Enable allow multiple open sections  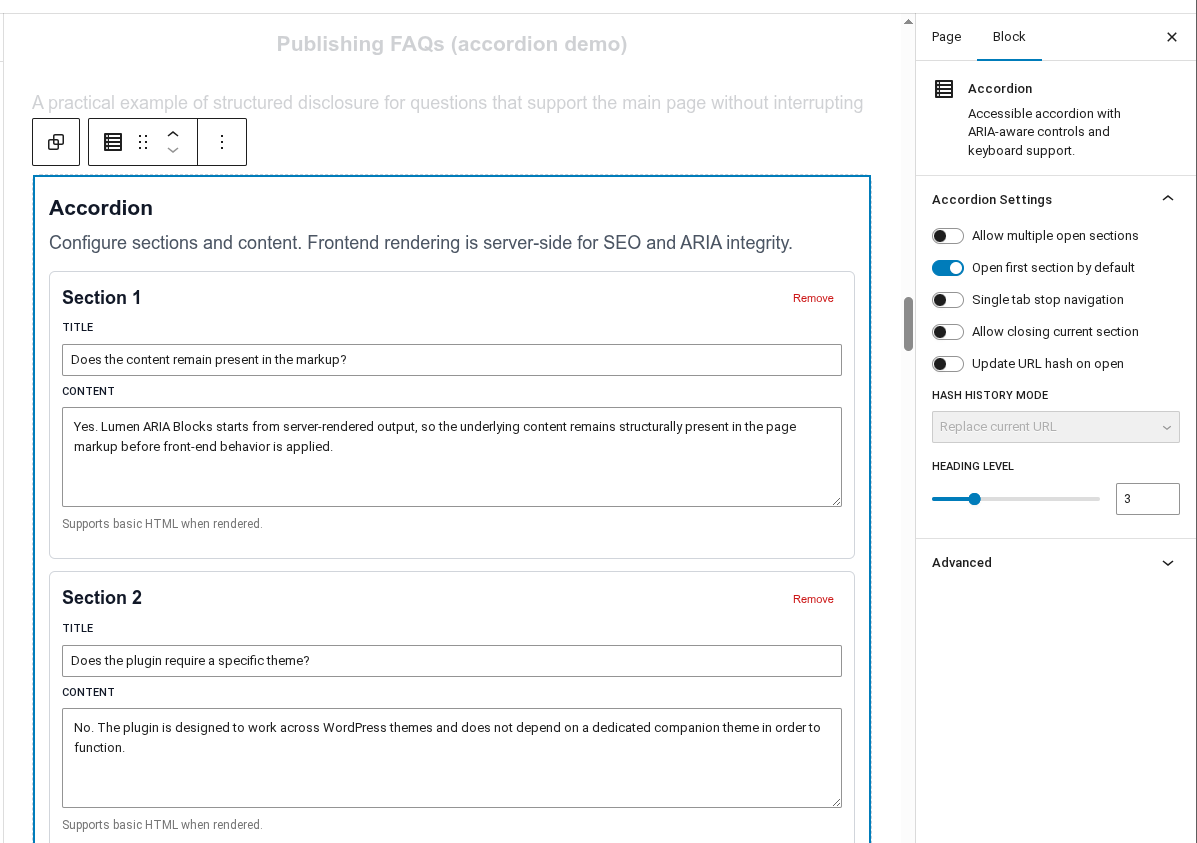click(947, 235)
